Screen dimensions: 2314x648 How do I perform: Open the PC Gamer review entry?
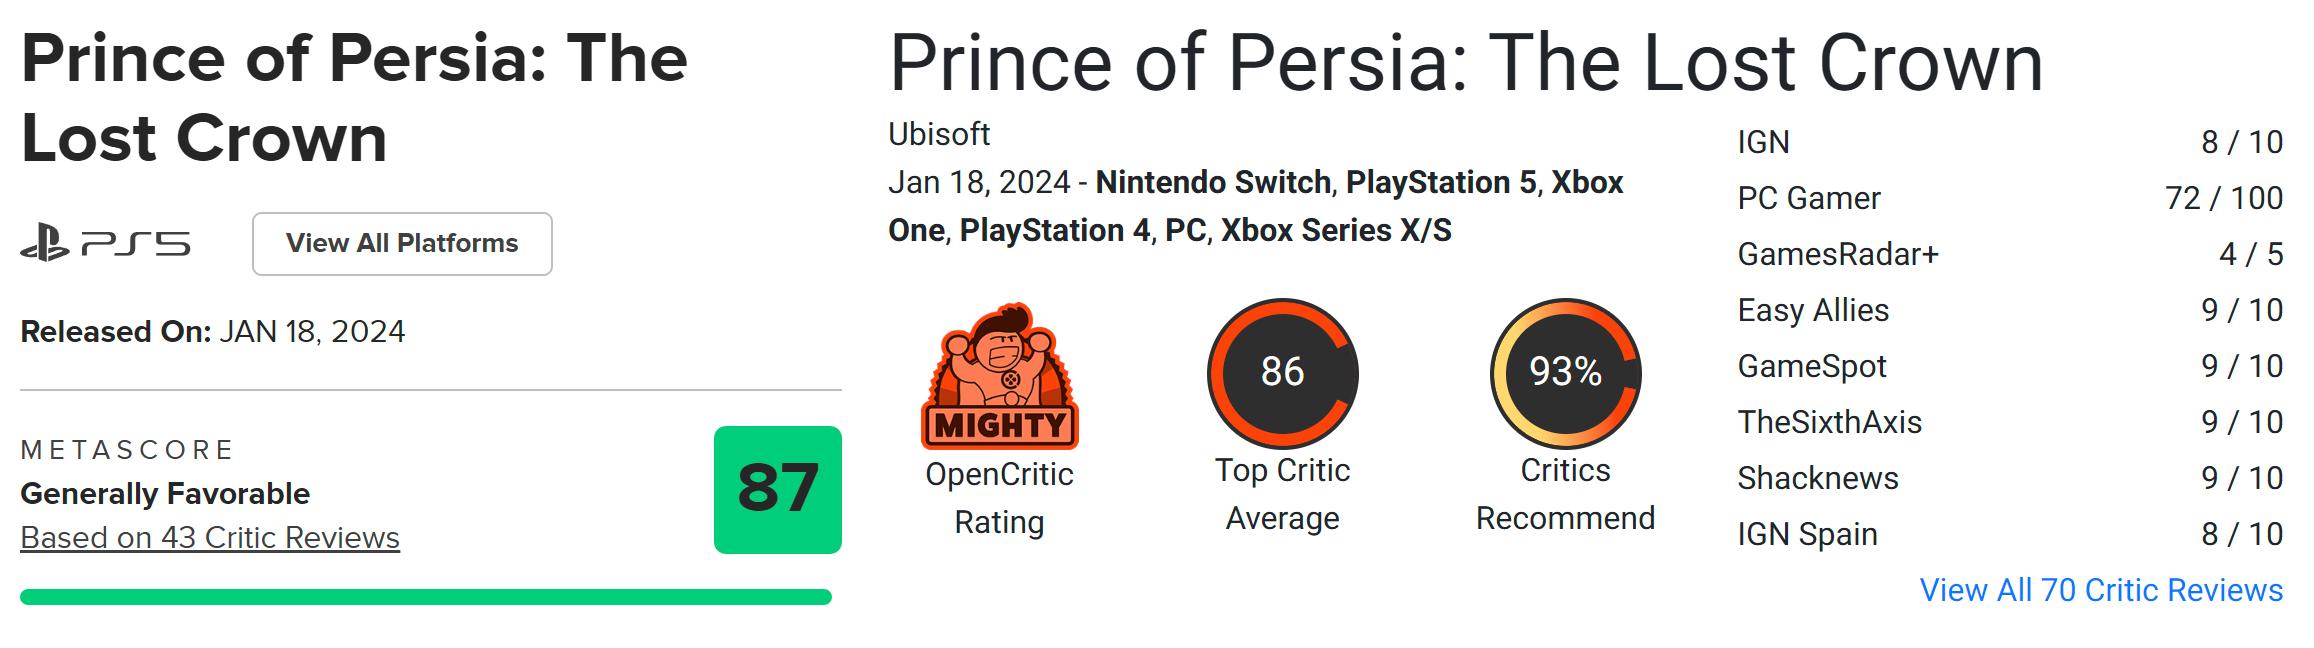(x=1808, y=198)
